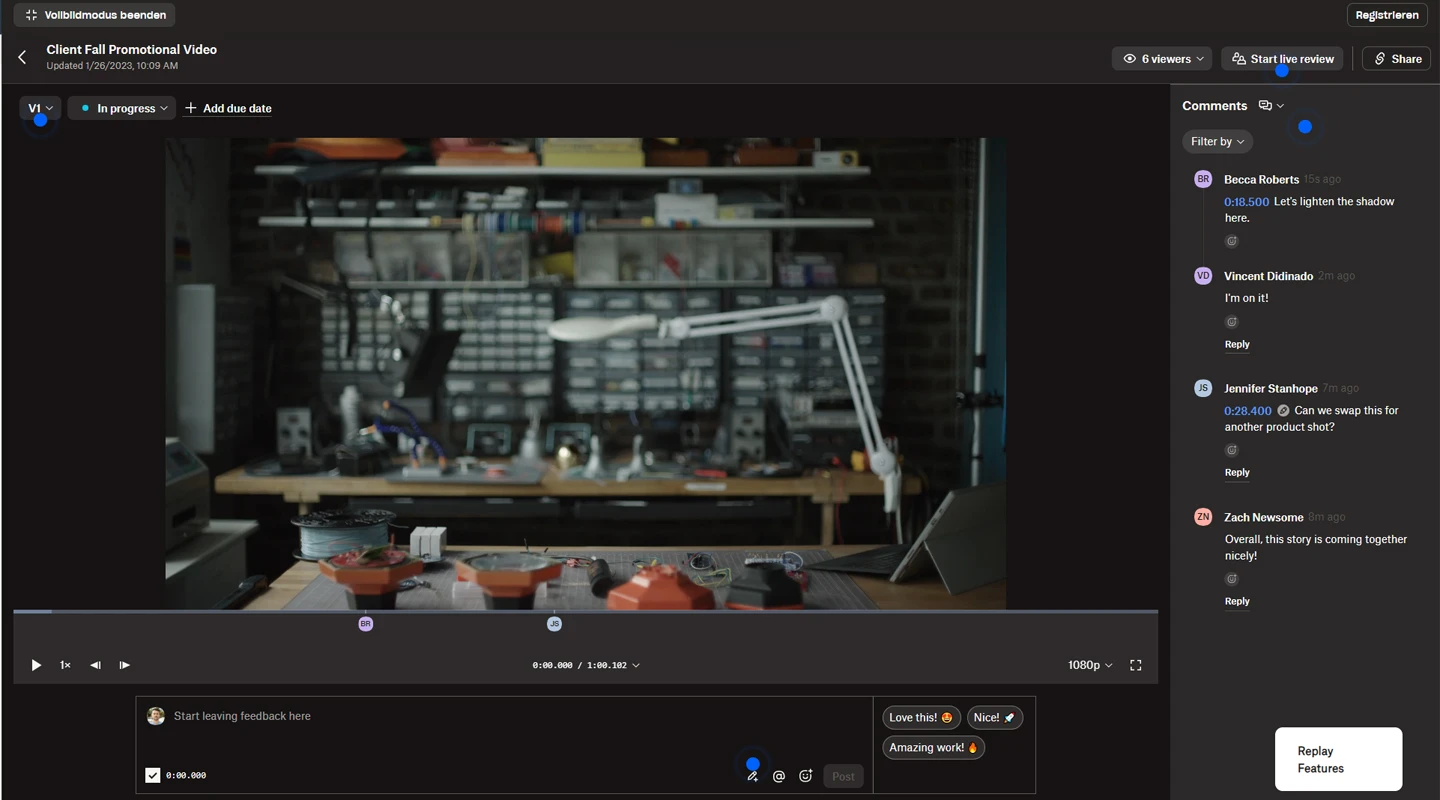Open the comments view options dropdown

click(x=1271, y=105)
